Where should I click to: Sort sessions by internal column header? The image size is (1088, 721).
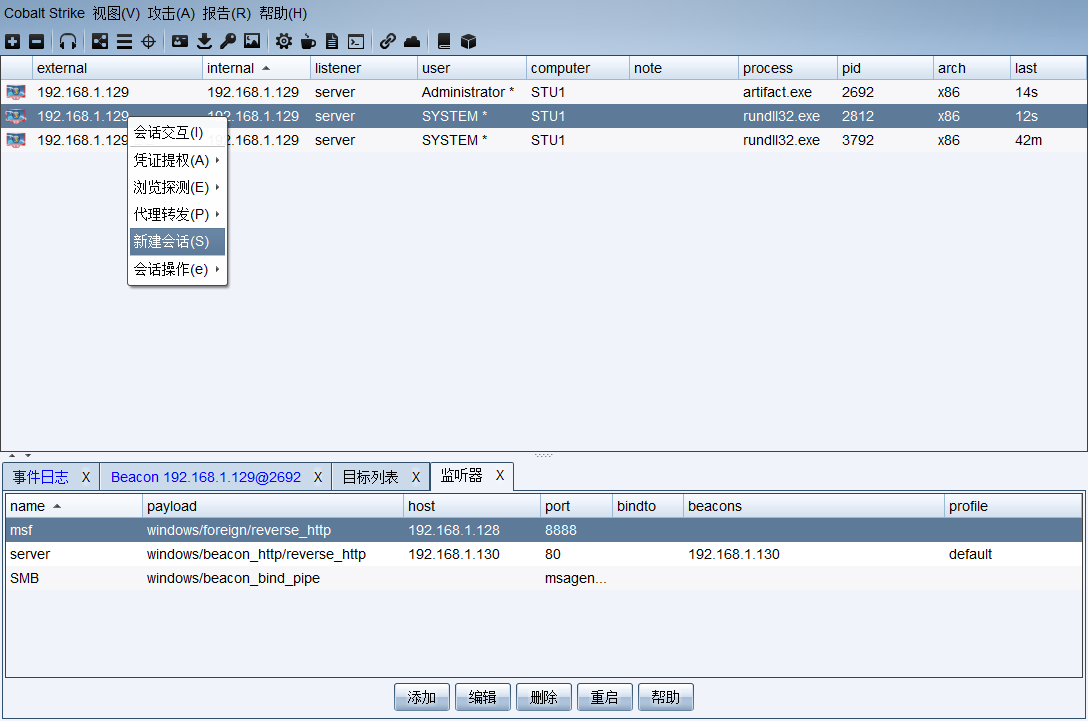pos(256,68)
